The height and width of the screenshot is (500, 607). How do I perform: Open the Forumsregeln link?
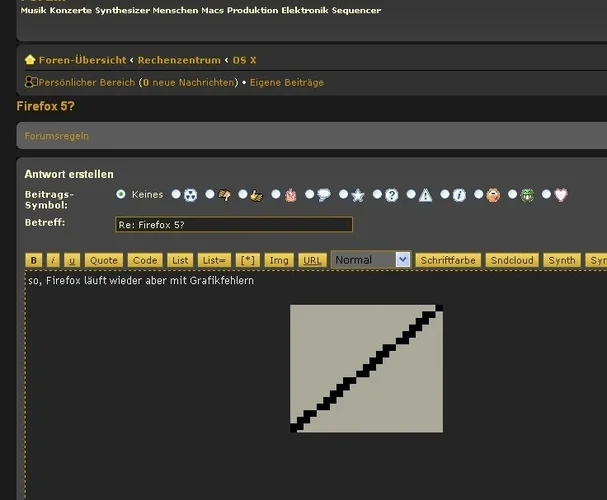[x=57, y=136]
